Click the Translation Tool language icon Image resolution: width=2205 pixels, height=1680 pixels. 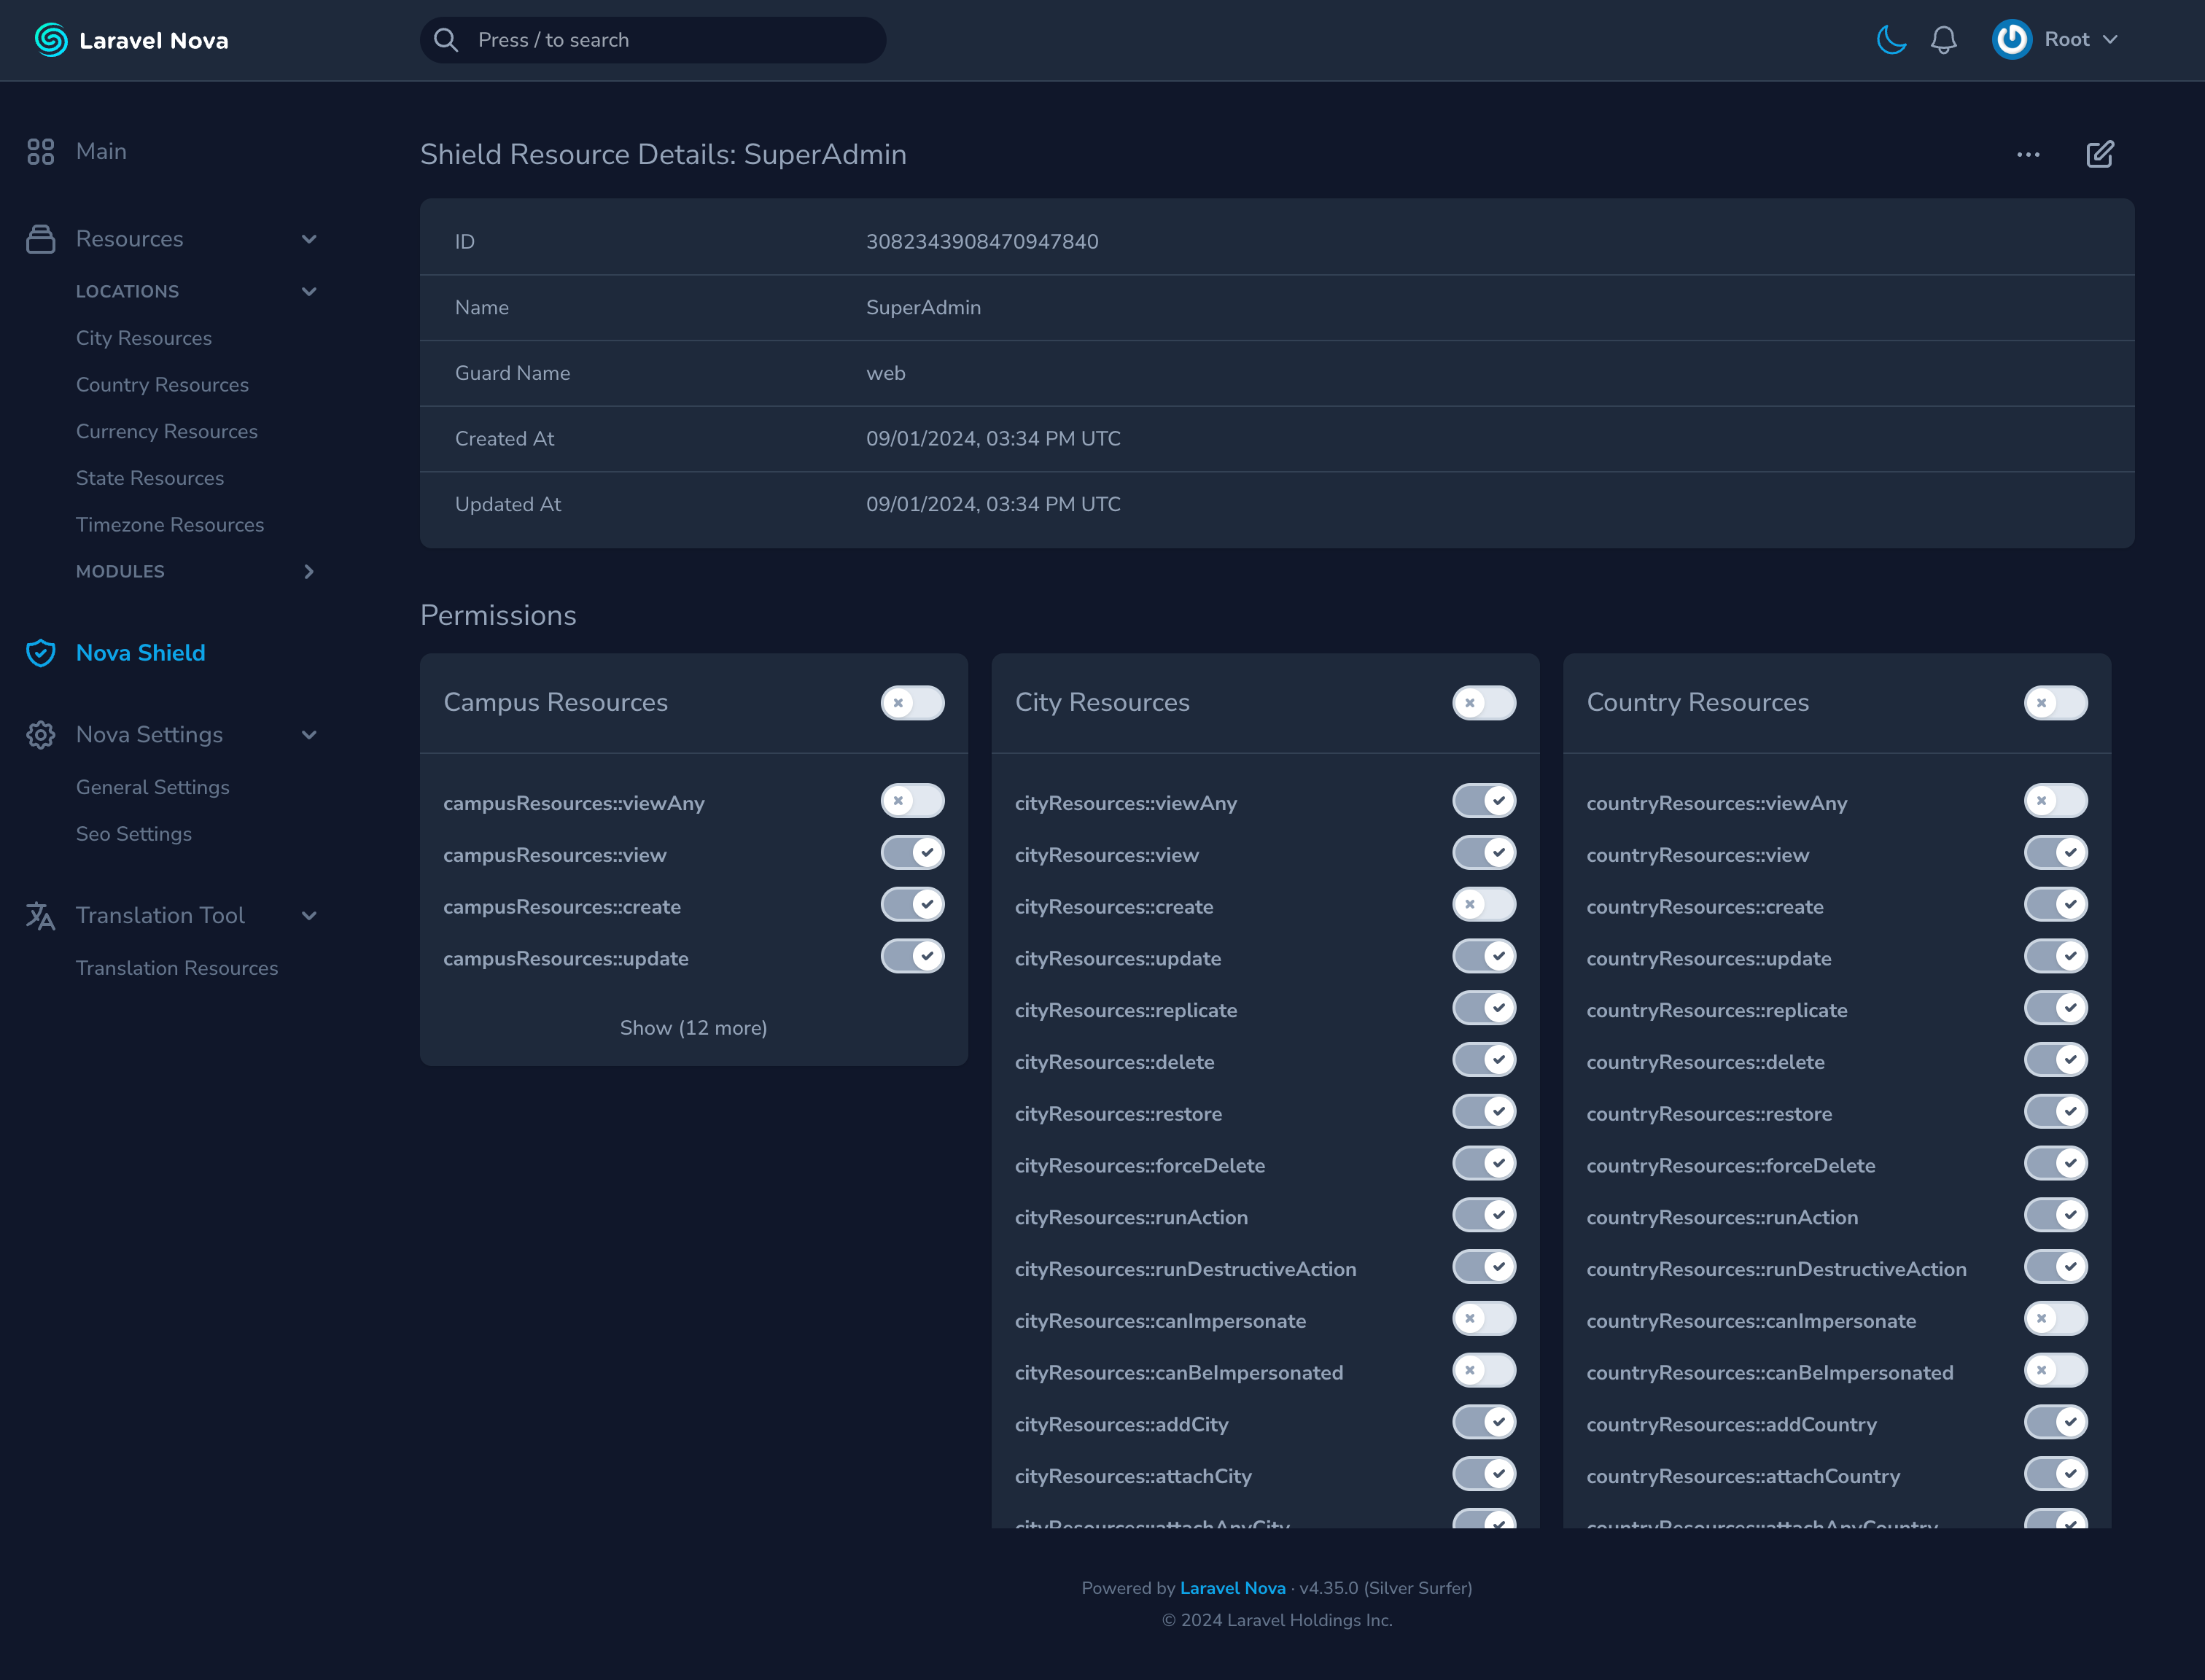(41, 916)
